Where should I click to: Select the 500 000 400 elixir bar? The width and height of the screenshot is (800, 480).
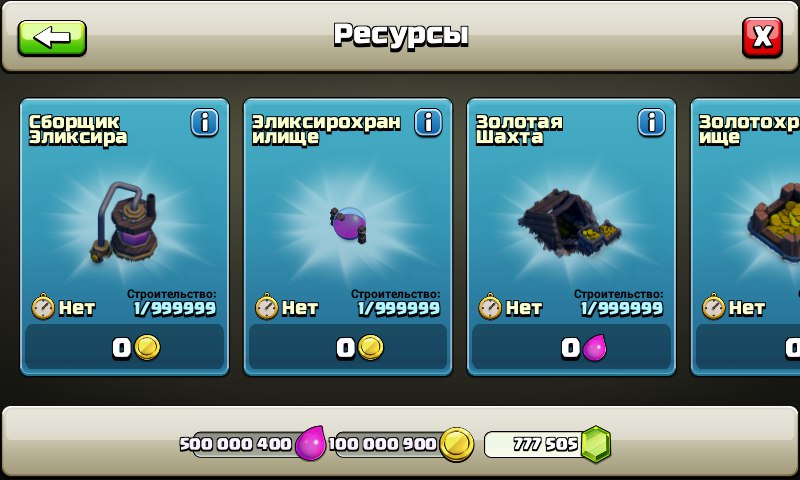pos(252,444)
